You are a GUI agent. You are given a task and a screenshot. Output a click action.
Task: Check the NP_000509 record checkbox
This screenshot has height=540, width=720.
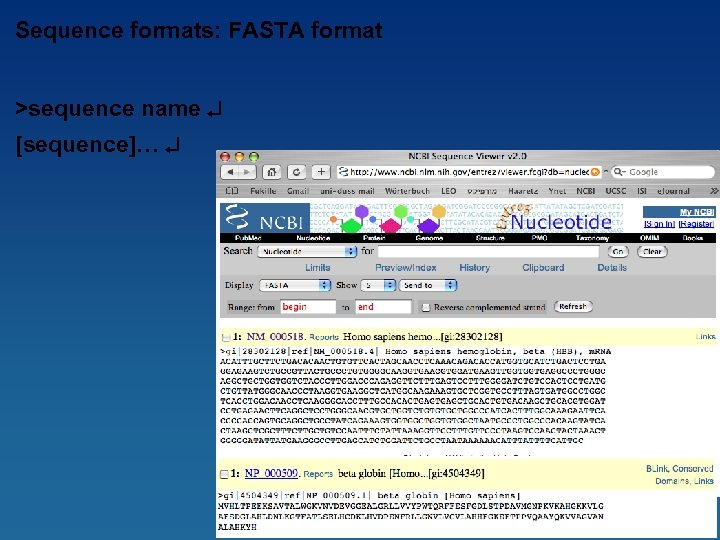(224, 474)
